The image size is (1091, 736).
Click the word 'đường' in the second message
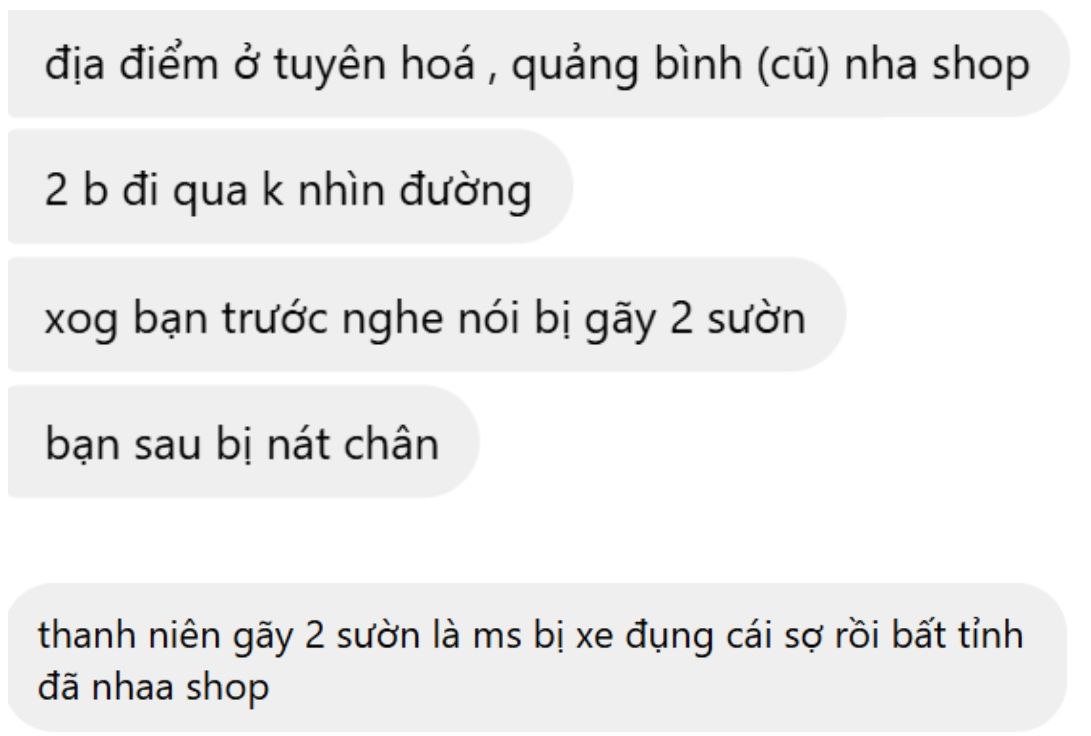[465, 189]
